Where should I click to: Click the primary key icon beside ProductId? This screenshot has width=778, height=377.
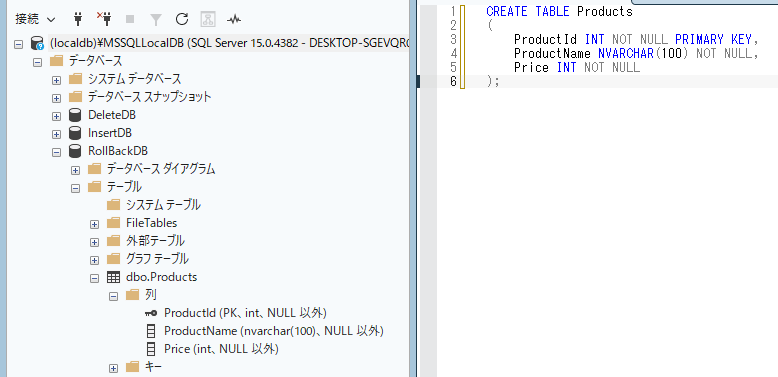coord(151,313)
